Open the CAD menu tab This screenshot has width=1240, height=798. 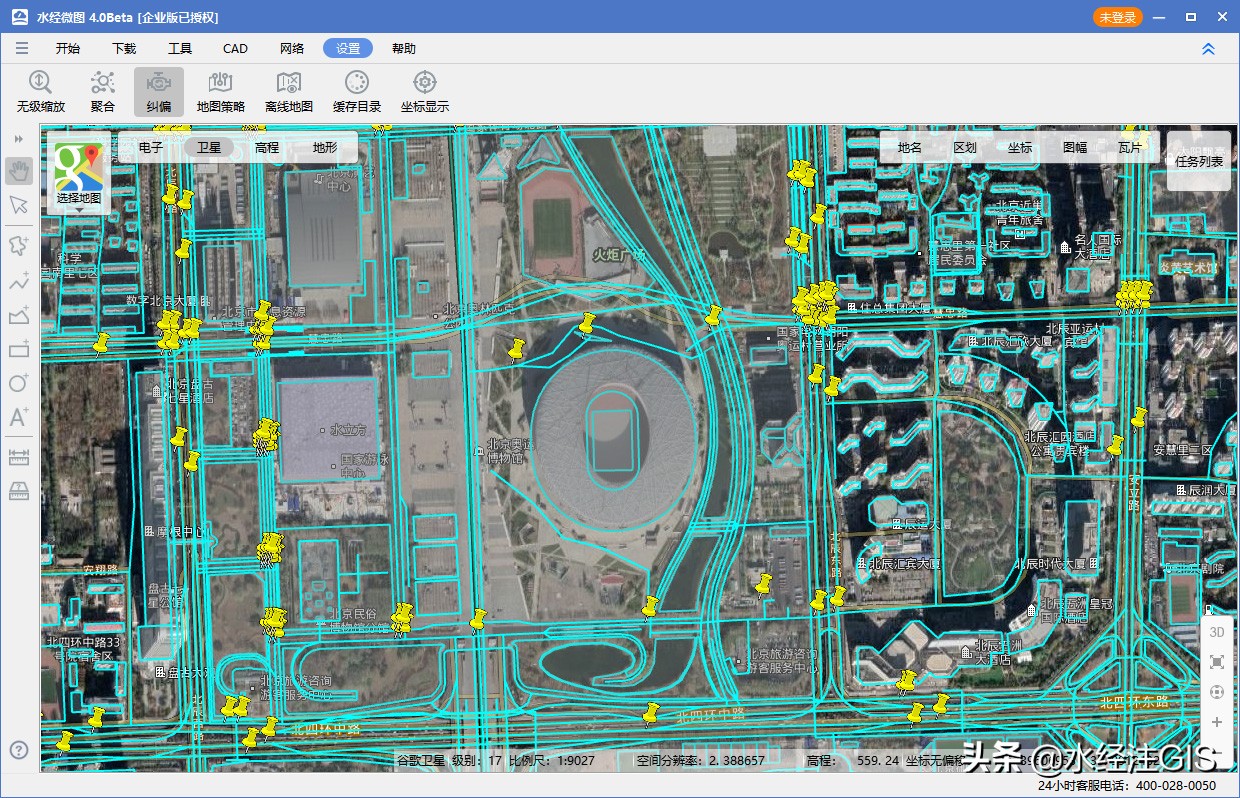[235, 48]
